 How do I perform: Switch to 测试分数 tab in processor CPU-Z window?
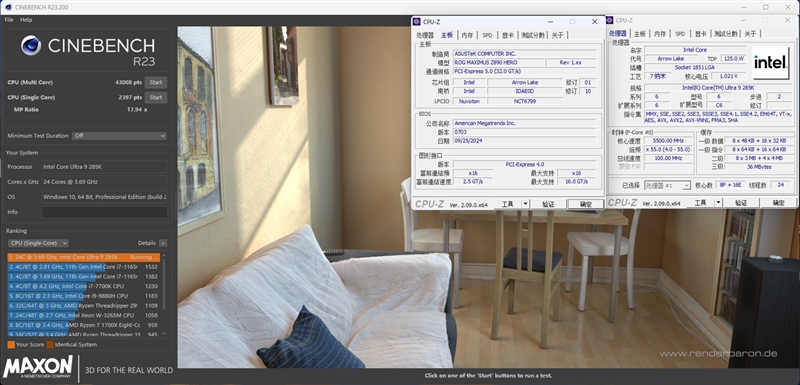[726, 34]
